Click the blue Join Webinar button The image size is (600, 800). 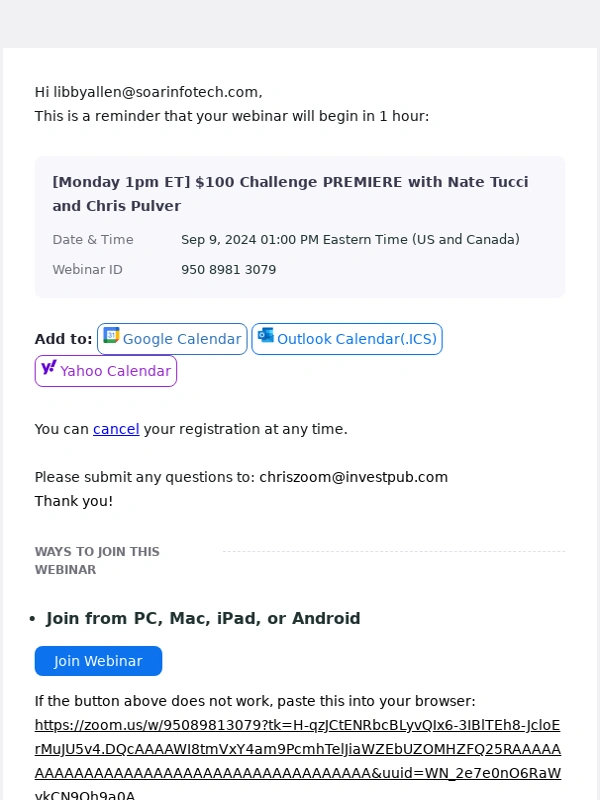coord(98,661)
